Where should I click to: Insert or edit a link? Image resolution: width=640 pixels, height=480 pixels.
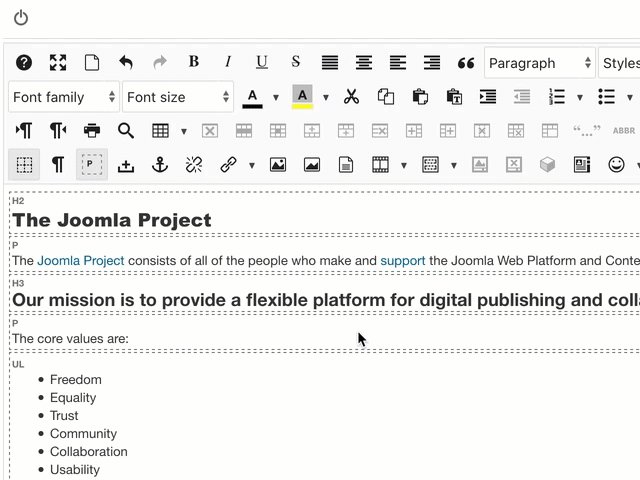[228, 165]
